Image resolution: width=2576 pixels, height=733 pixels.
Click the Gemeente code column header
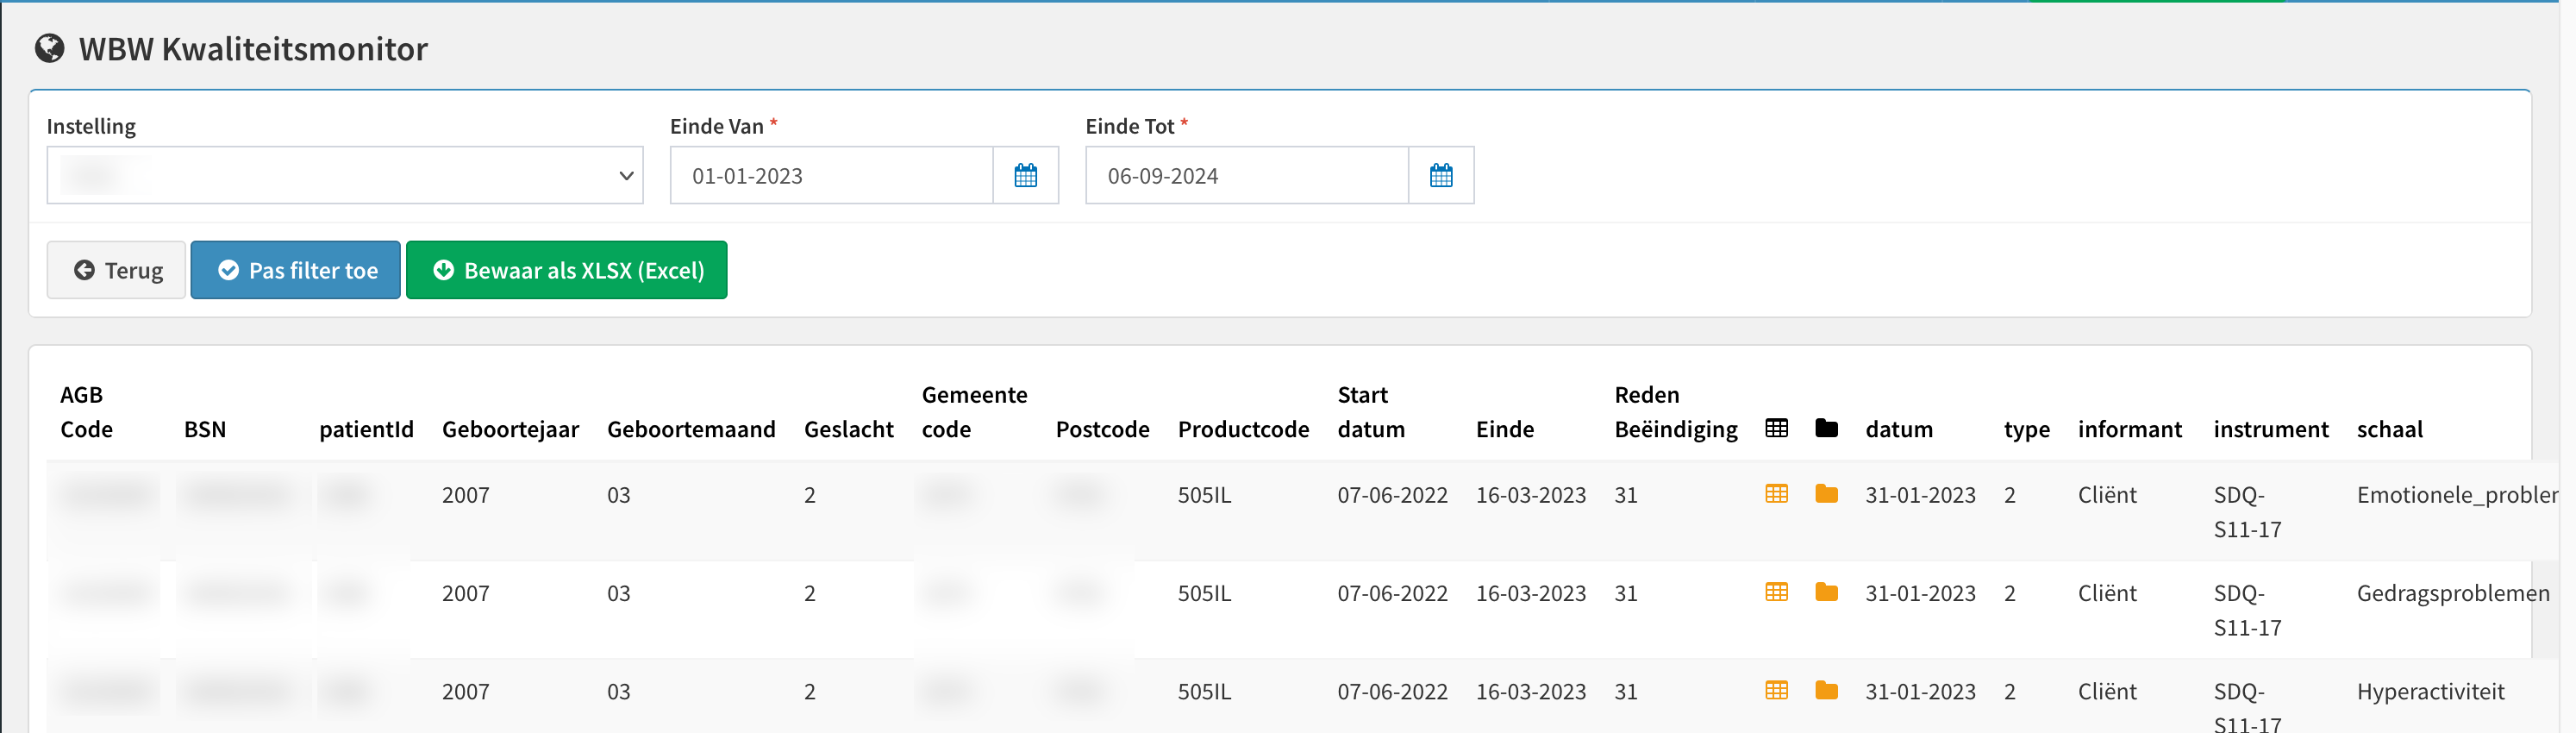[x=975, y=412]
